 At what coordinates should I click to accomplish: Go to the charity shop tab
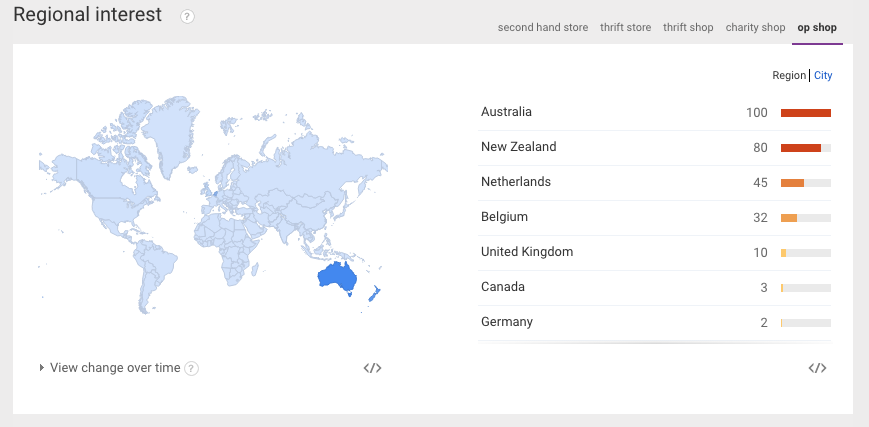tap(755, 28)
